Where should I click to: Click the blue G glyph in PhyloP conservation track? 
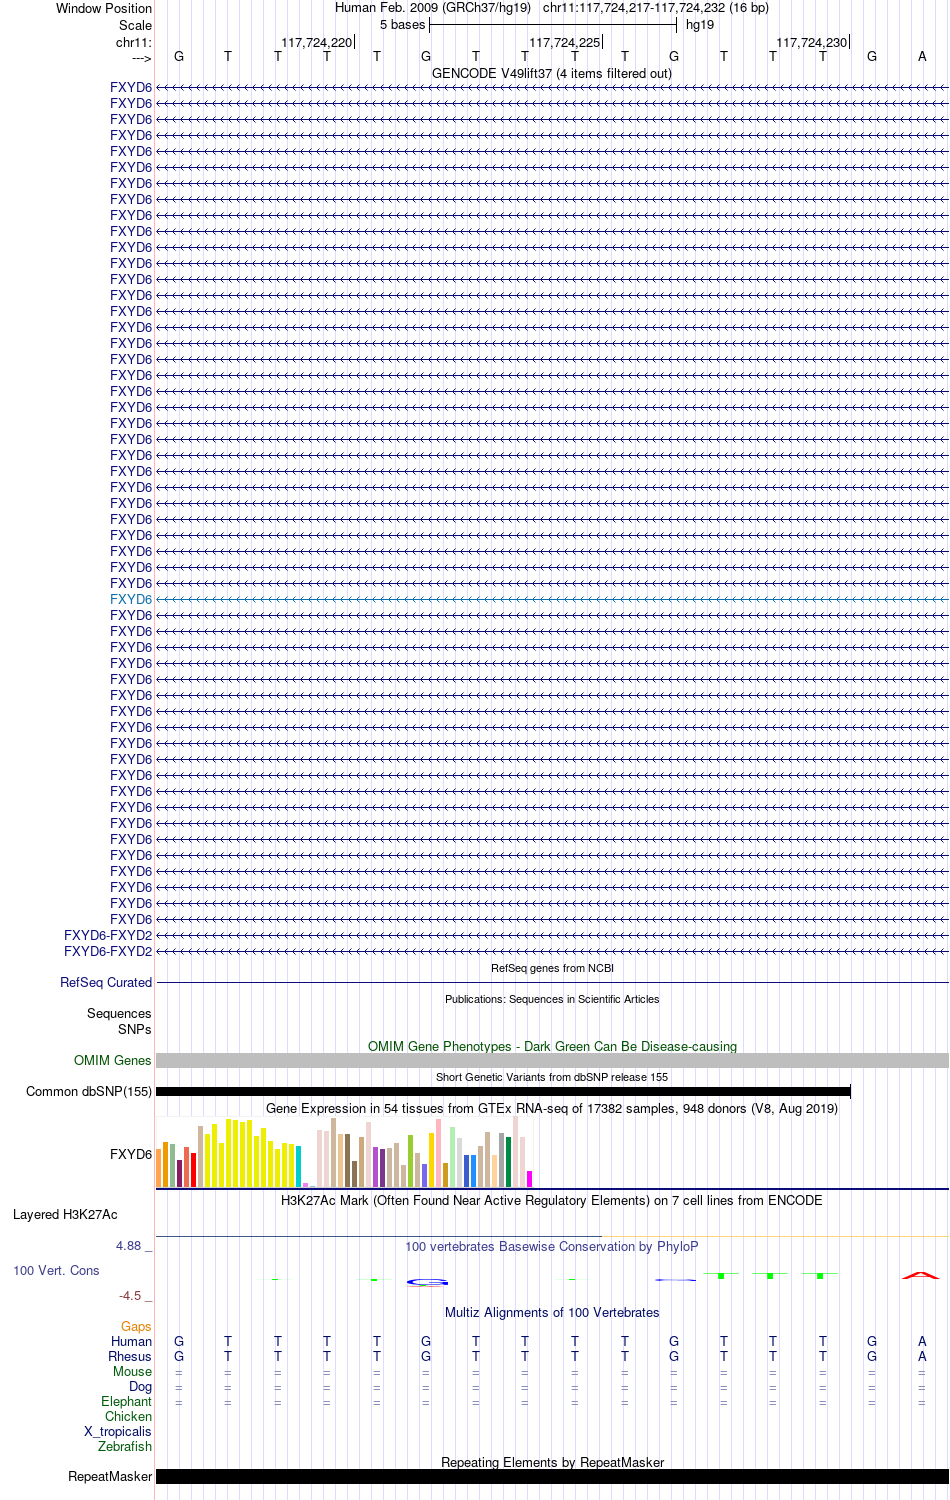pyautogui.click(x=427, y=1282)
